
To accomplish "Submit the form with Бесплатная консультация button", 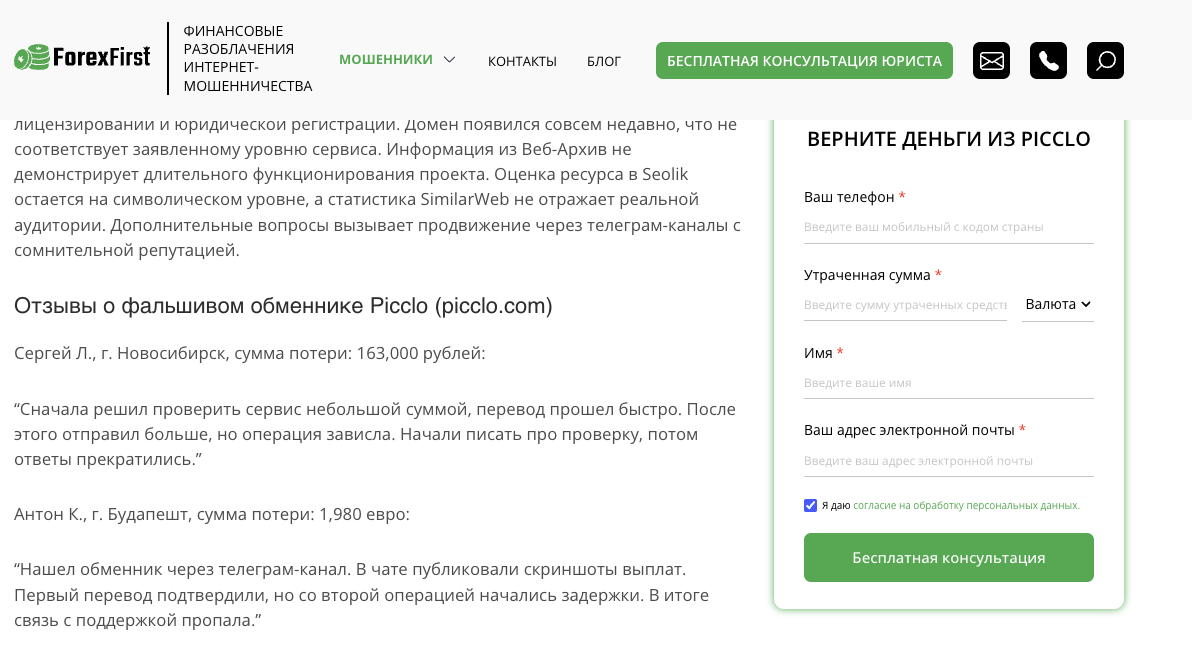I will pos(948,558).
